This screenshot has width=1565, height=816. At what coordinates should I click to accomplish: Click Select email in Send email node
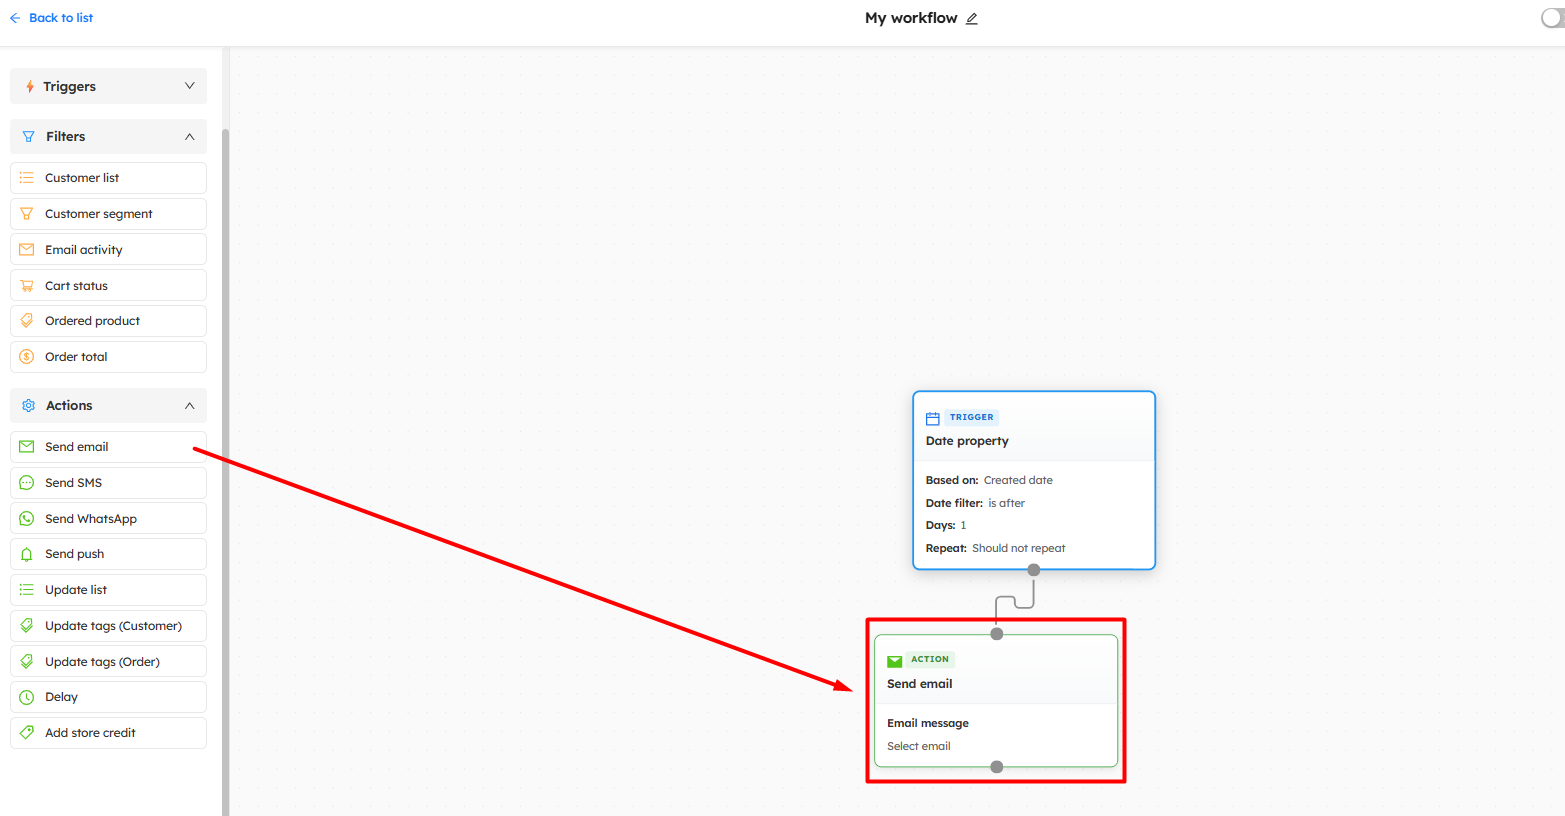918,746
